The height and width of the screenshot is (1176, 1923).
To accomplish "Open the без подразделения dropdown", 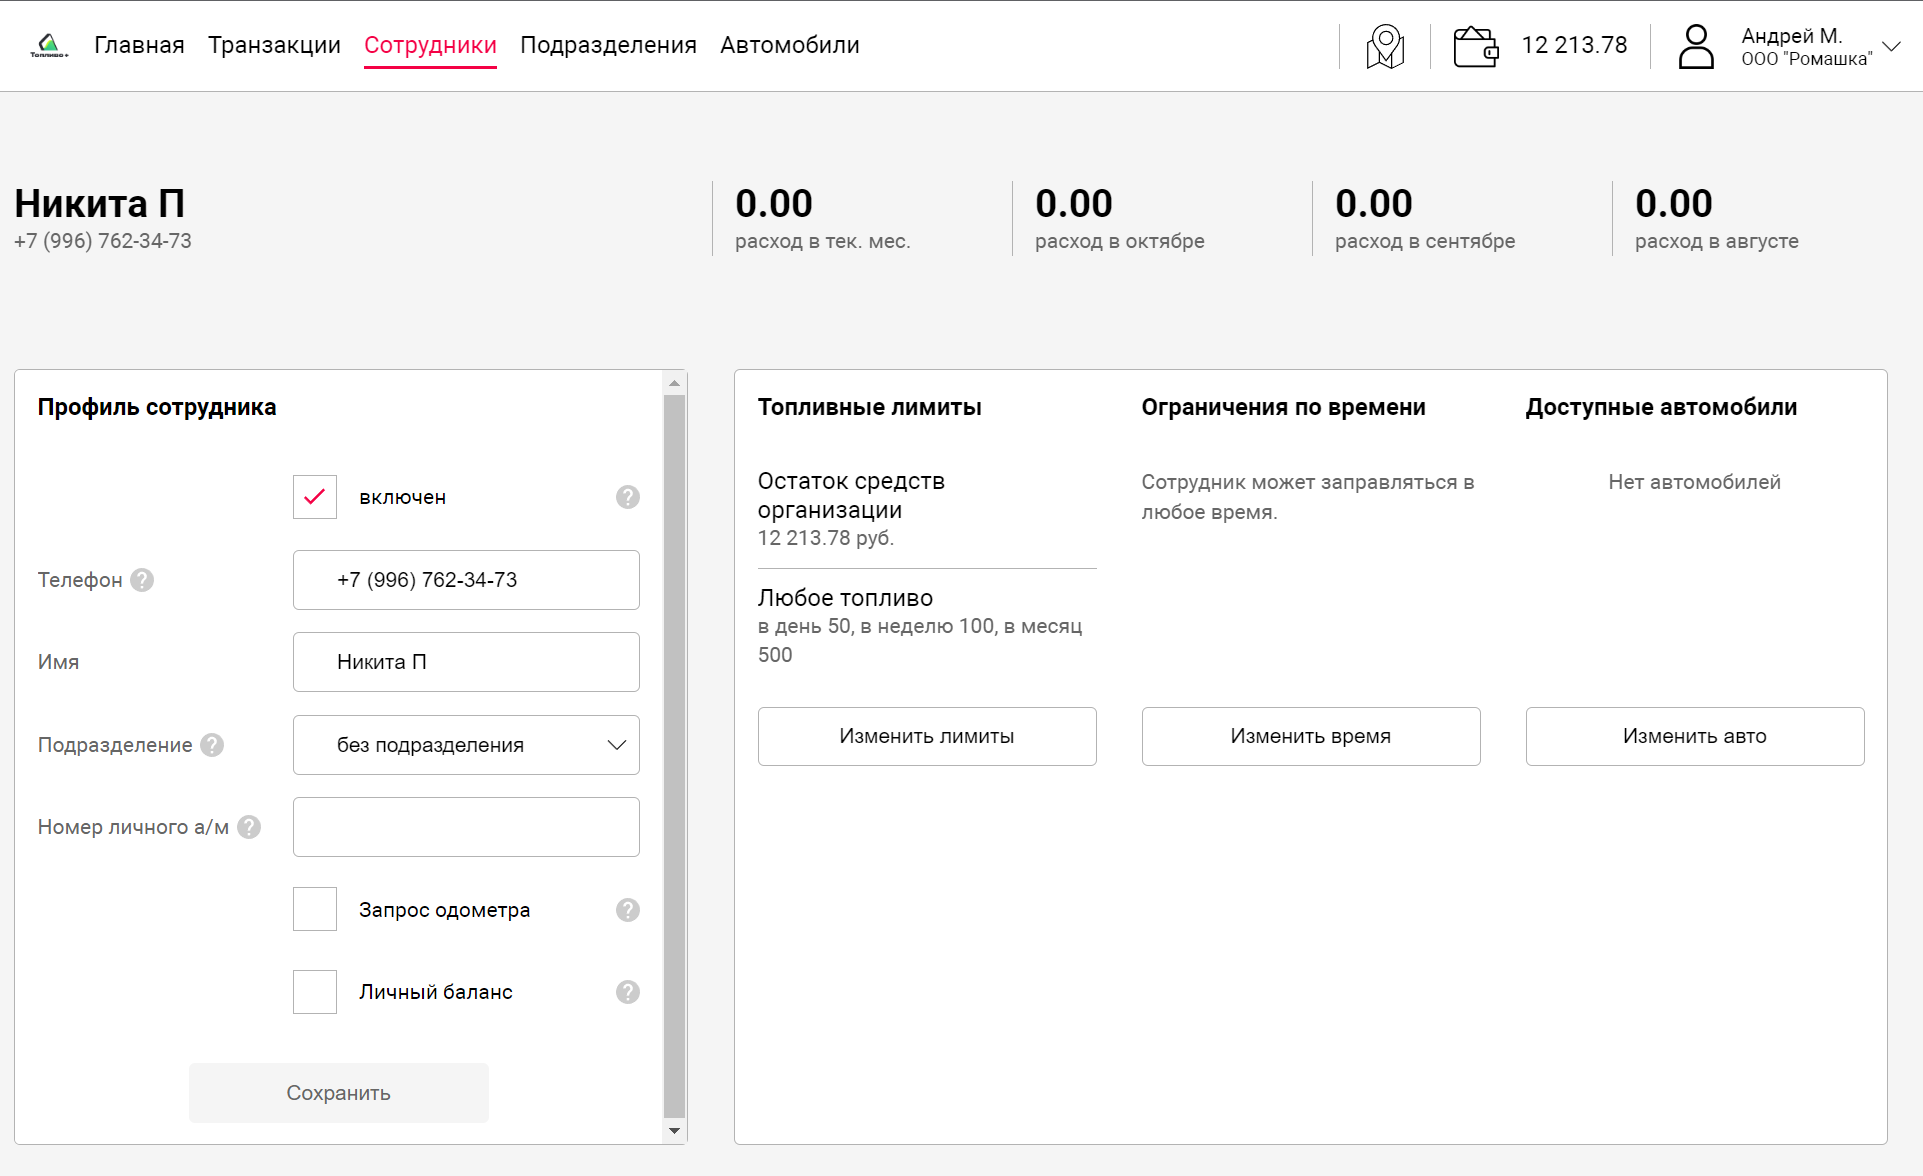I will point(466,745).
